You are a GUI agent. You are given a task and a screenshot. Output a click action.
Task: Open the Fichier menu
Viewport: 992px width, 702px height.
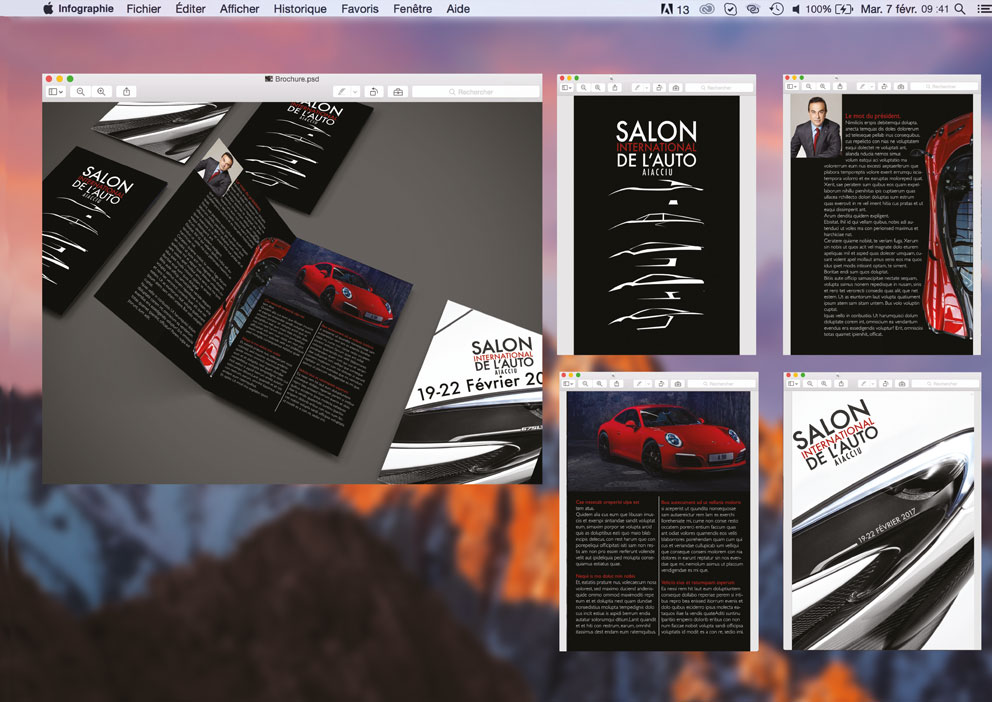[144, 9]
